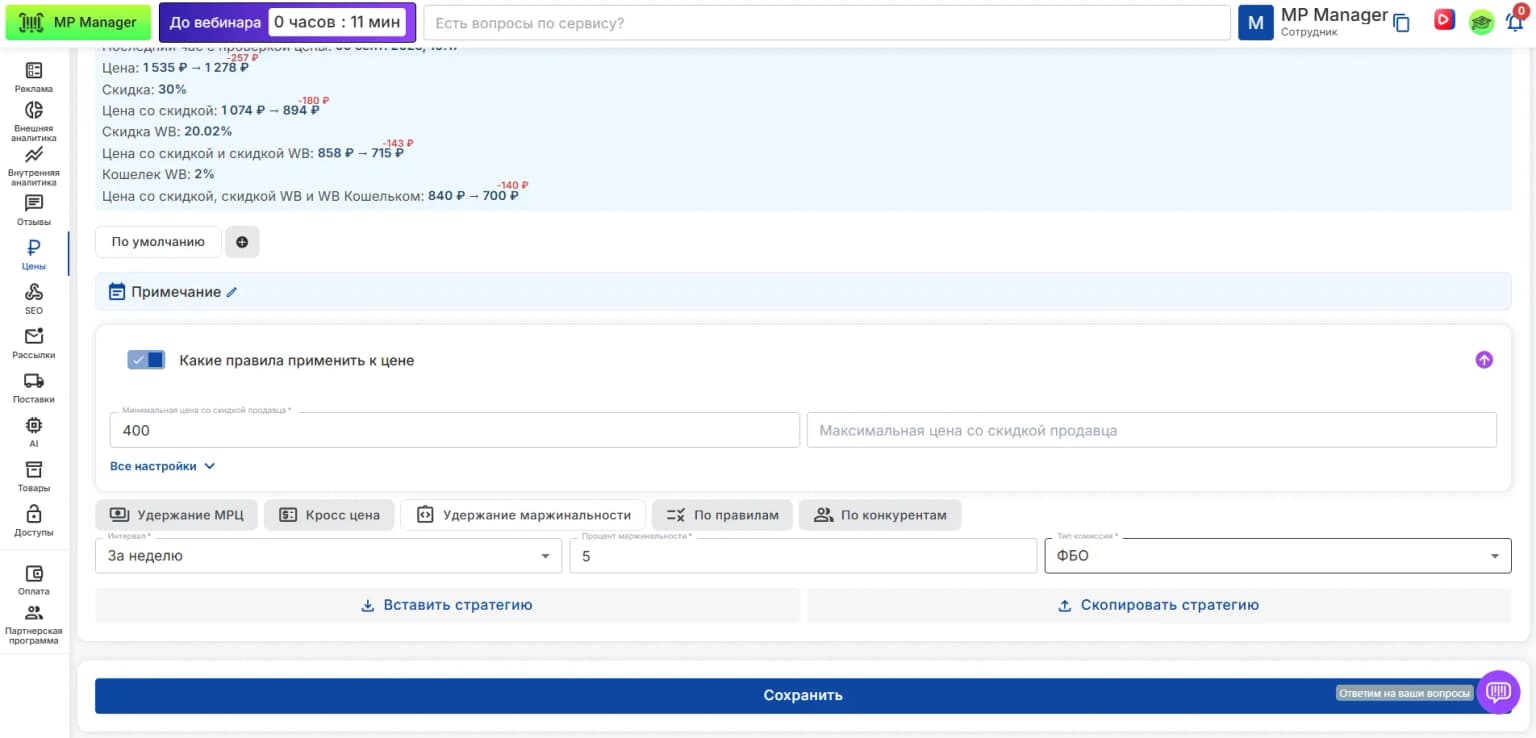Click the Скидка: 30% line
Image resolution: width=1536 pixels, height=738 pixels.
click(144, 89)
